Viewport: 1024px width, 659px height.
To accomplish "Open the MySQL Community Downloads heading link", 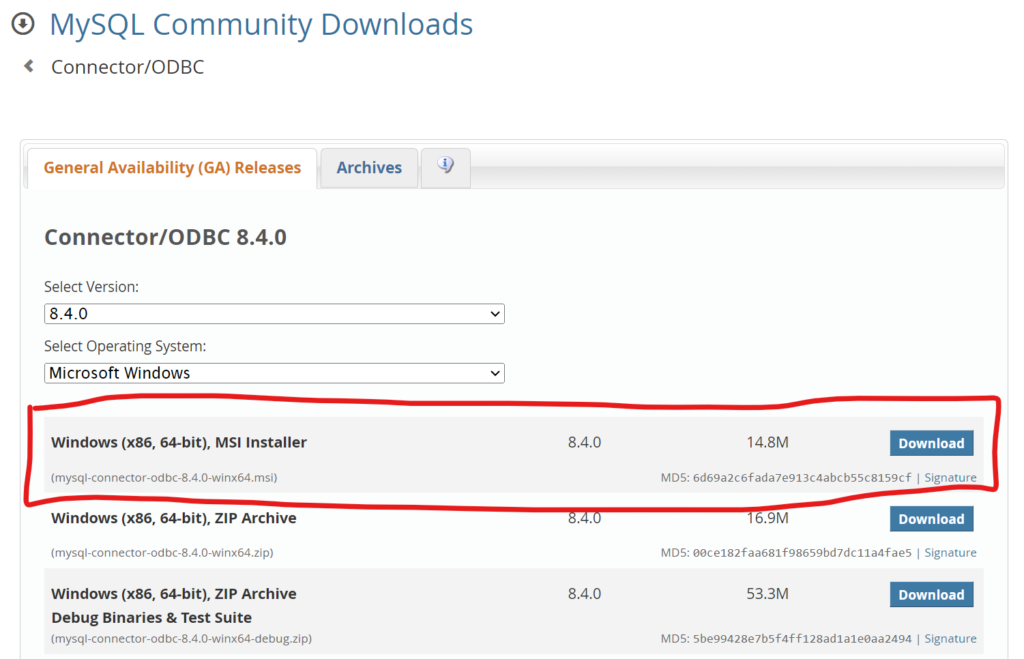I will click(x=261, y=25).
